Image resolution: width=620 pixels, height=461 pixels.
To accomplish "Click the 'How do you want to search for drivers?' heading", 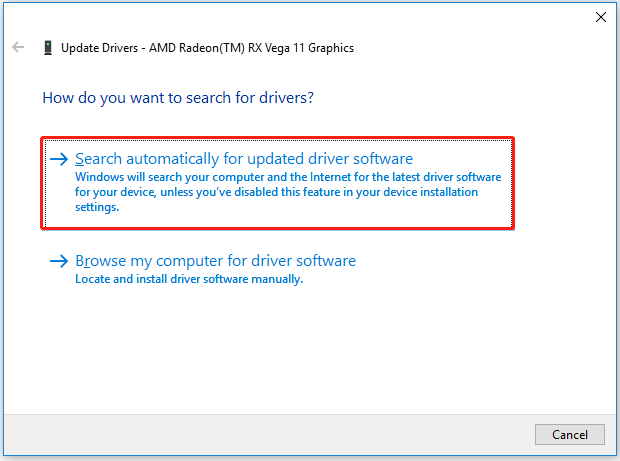I will tap(178, 98).
